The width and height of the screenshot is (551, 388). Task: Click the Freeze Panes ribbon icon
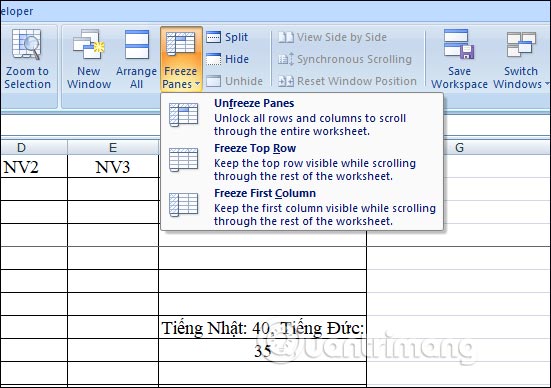click(x=181, y=44)
